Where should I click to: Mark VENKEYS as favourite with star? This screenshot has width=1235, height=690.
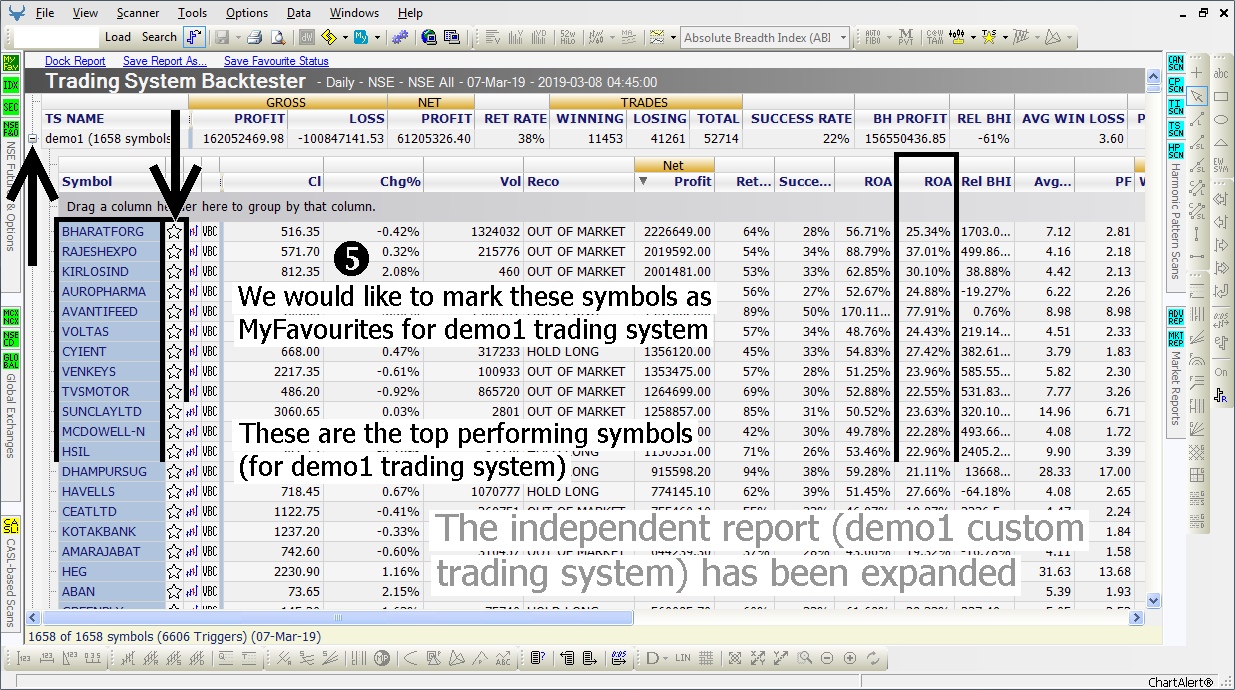tap(174, 371)
